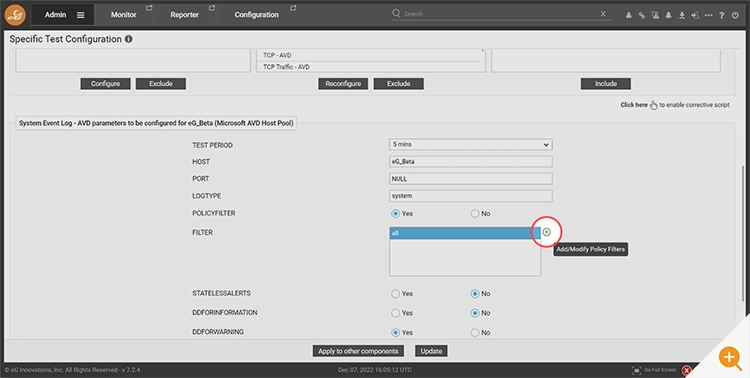This screenshot has width=750, height=378.
Task: Open the three-dots more options icon
Action: click(708, 15)
